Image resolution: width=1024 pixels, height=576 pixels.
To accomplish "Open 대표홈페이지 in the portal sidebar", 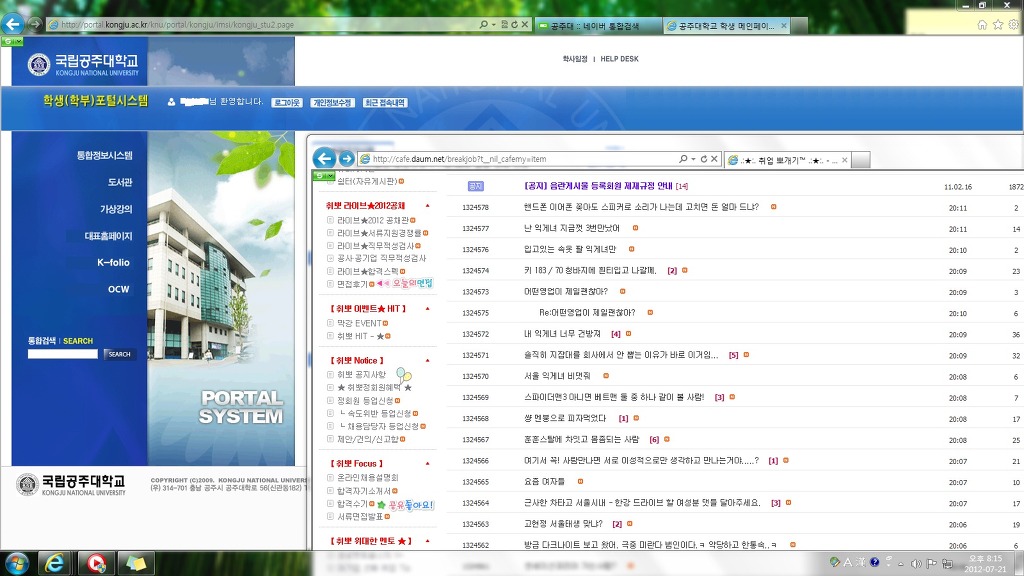I will pos(108,236).
